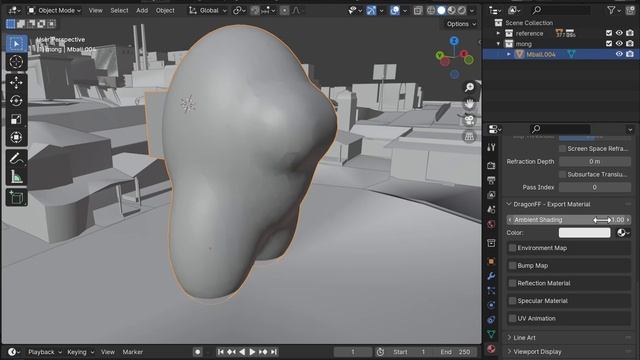This screenshot has width=640, height=360.
Task: Hide Mball.004 with its eye icon
Action: pos(619,54)
